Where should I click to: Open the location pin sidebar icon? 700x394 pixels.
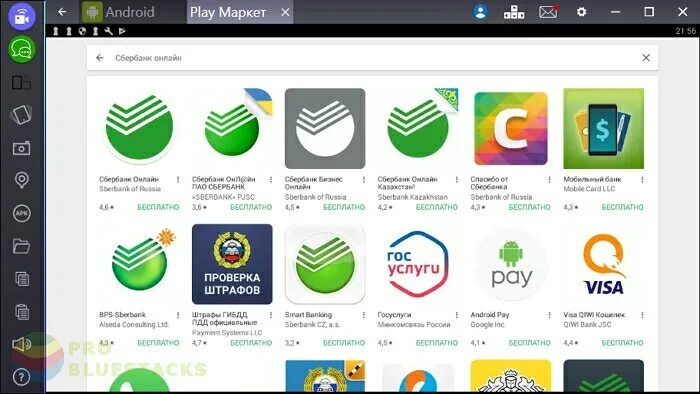point(21,180)
